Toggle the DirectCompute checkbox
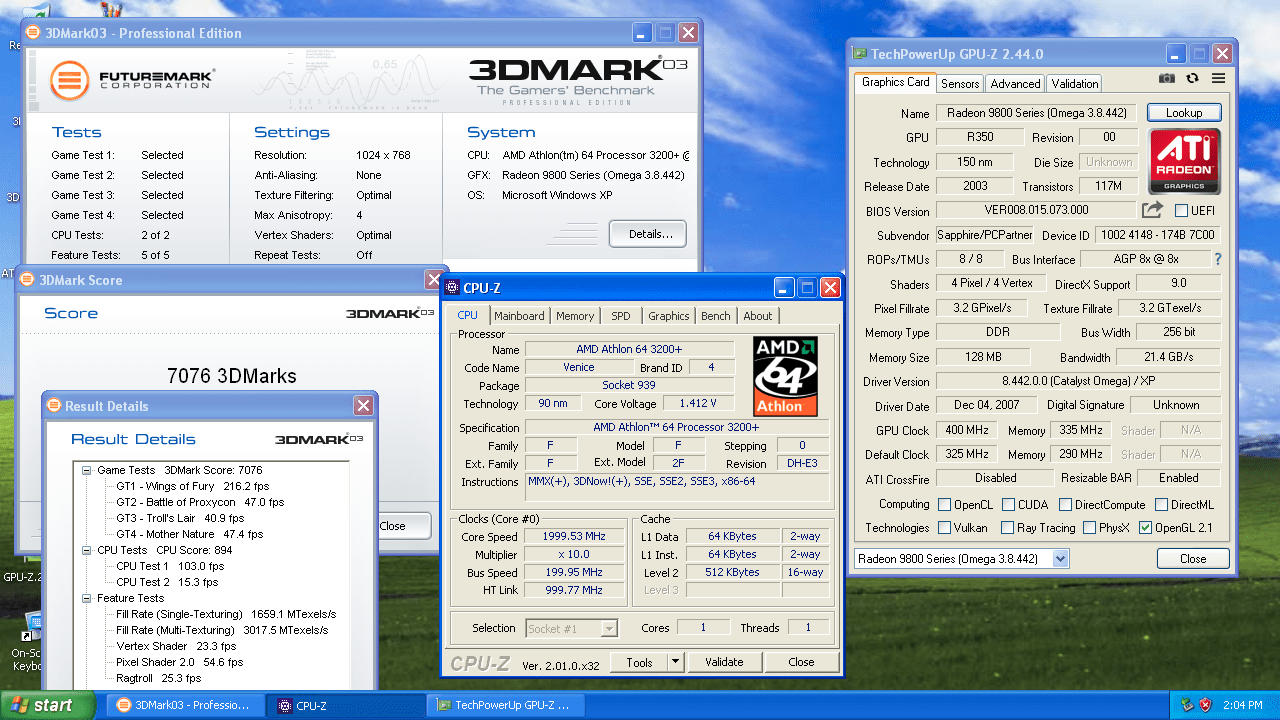 1066,505
